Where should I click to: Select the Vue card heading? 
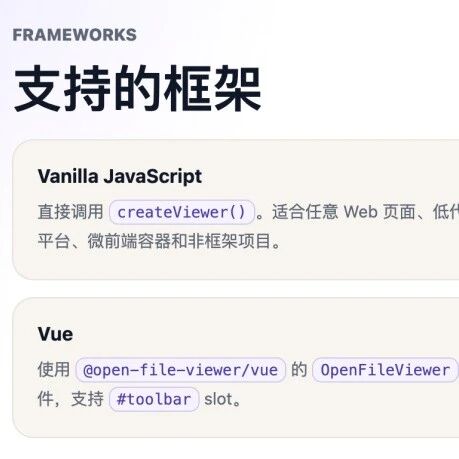point(55,334)
